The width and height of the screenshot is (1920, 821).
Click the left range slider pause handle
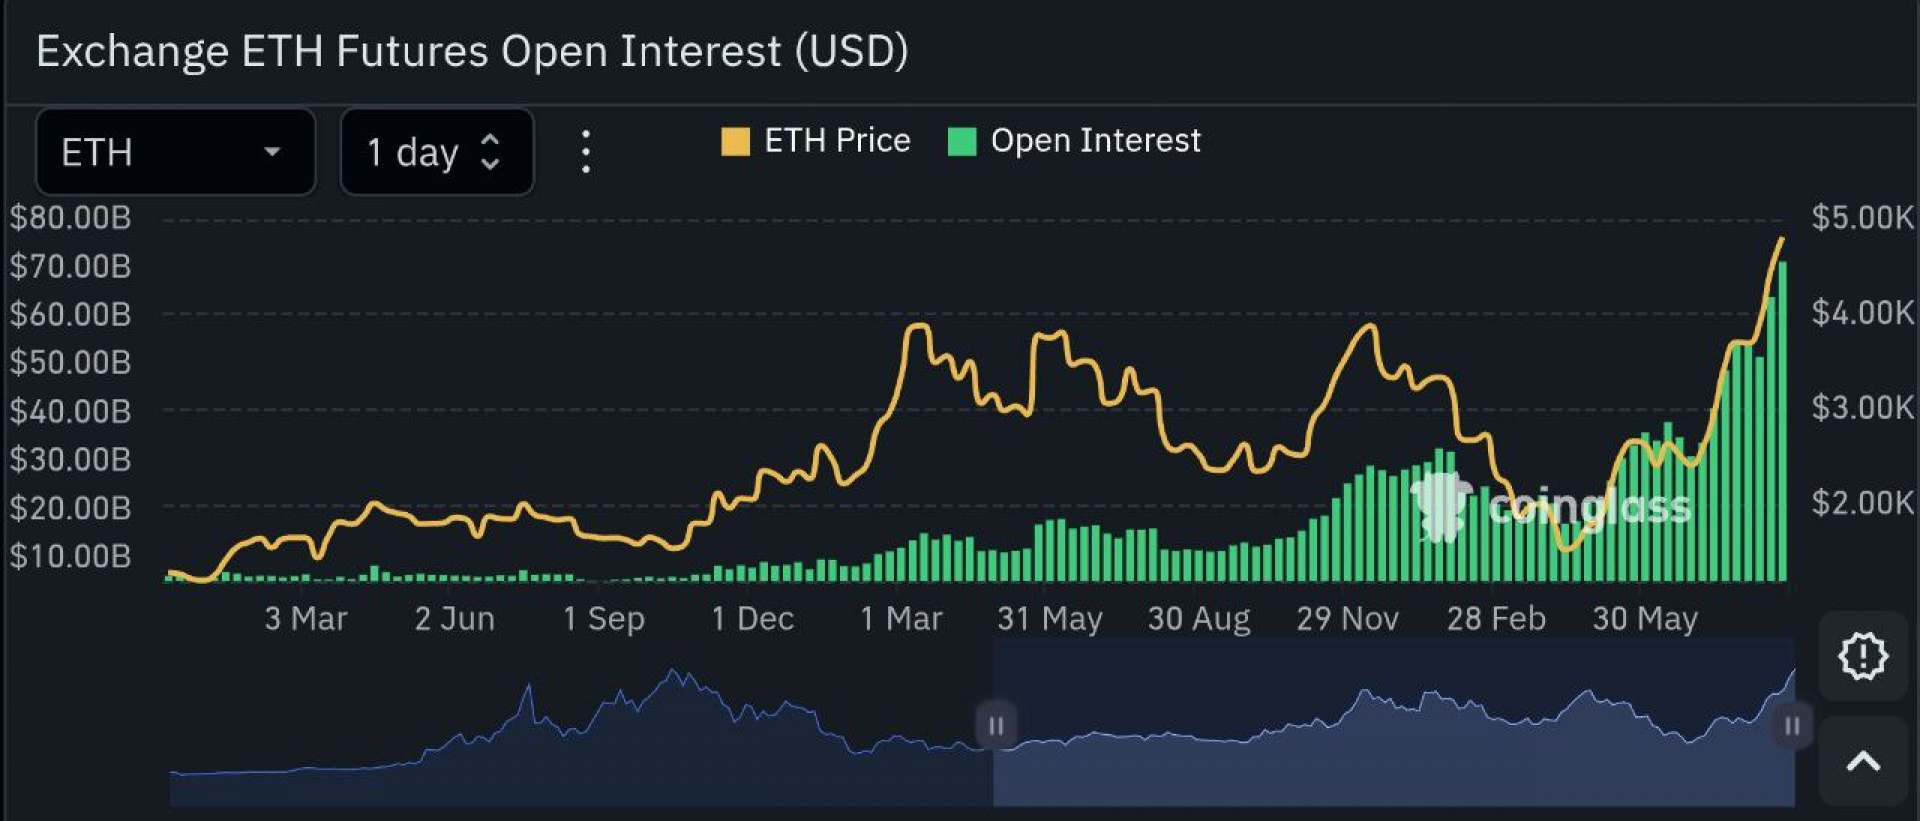pos(996,725)
